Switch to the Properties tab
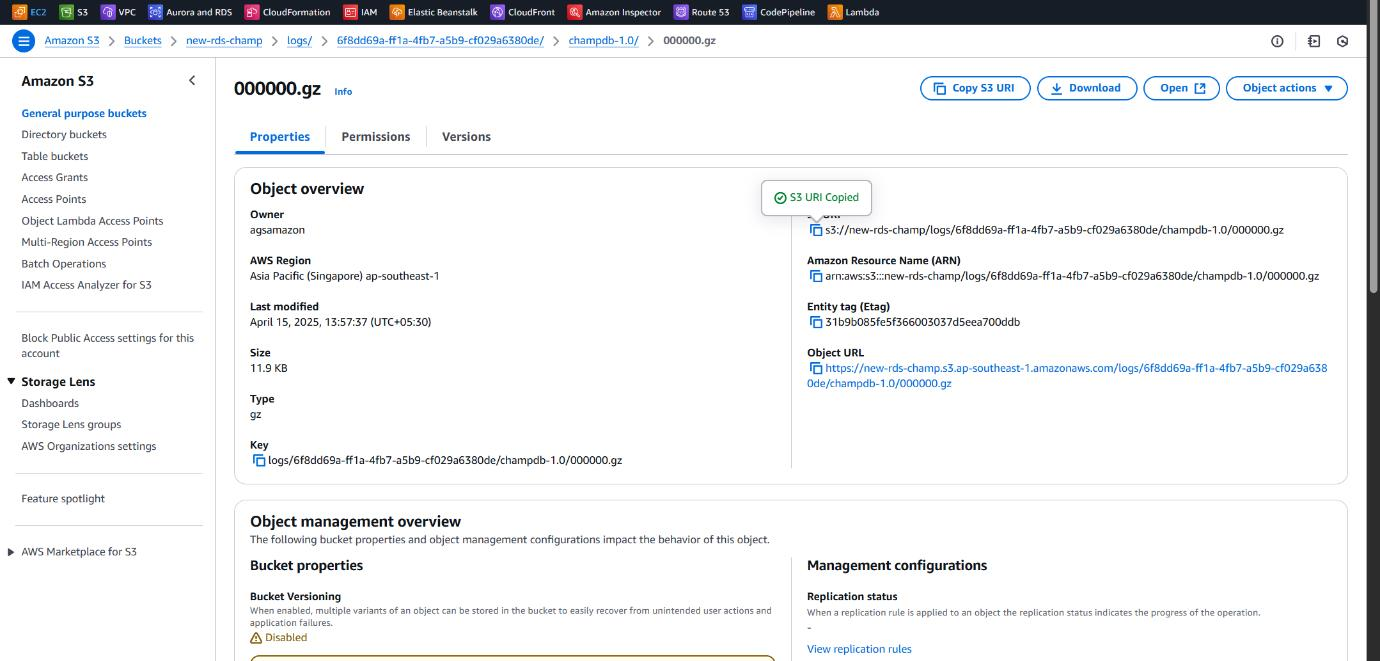The image size is (1380, 661). (x=280, y=137)
